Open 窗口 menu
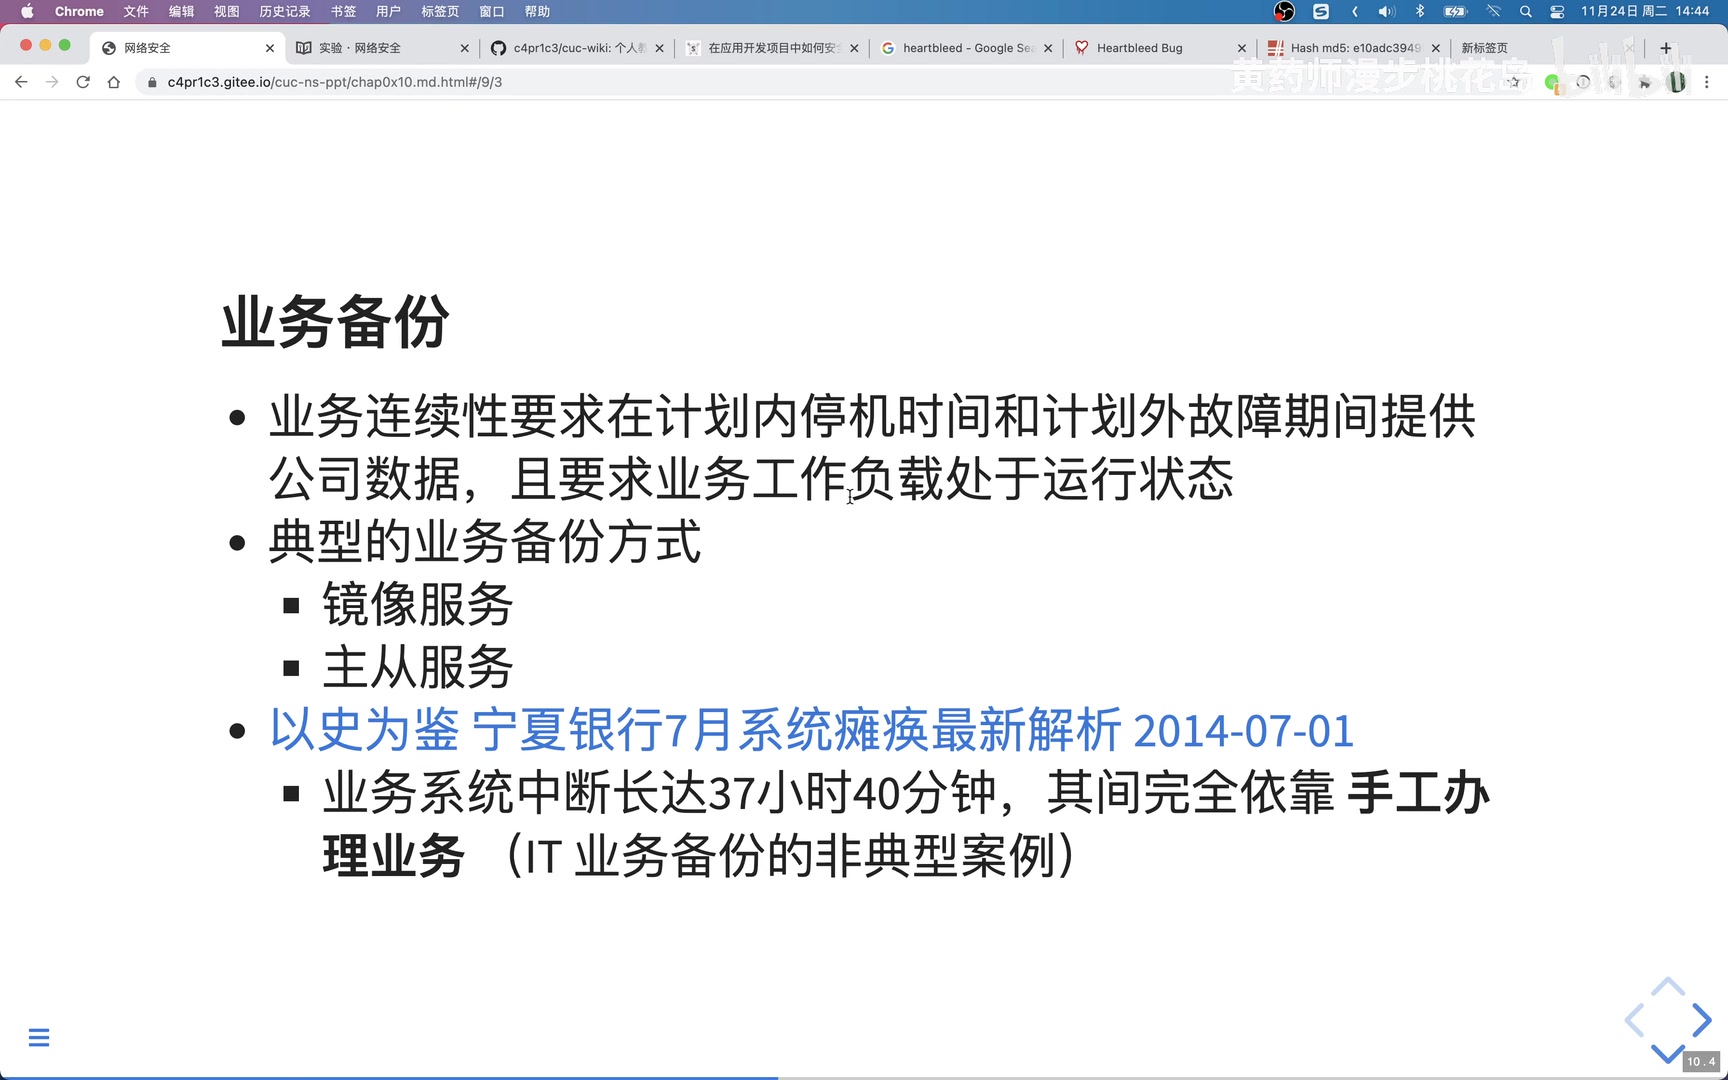The height and width of the screenshot is (1080, 1728). coord(492,11)
